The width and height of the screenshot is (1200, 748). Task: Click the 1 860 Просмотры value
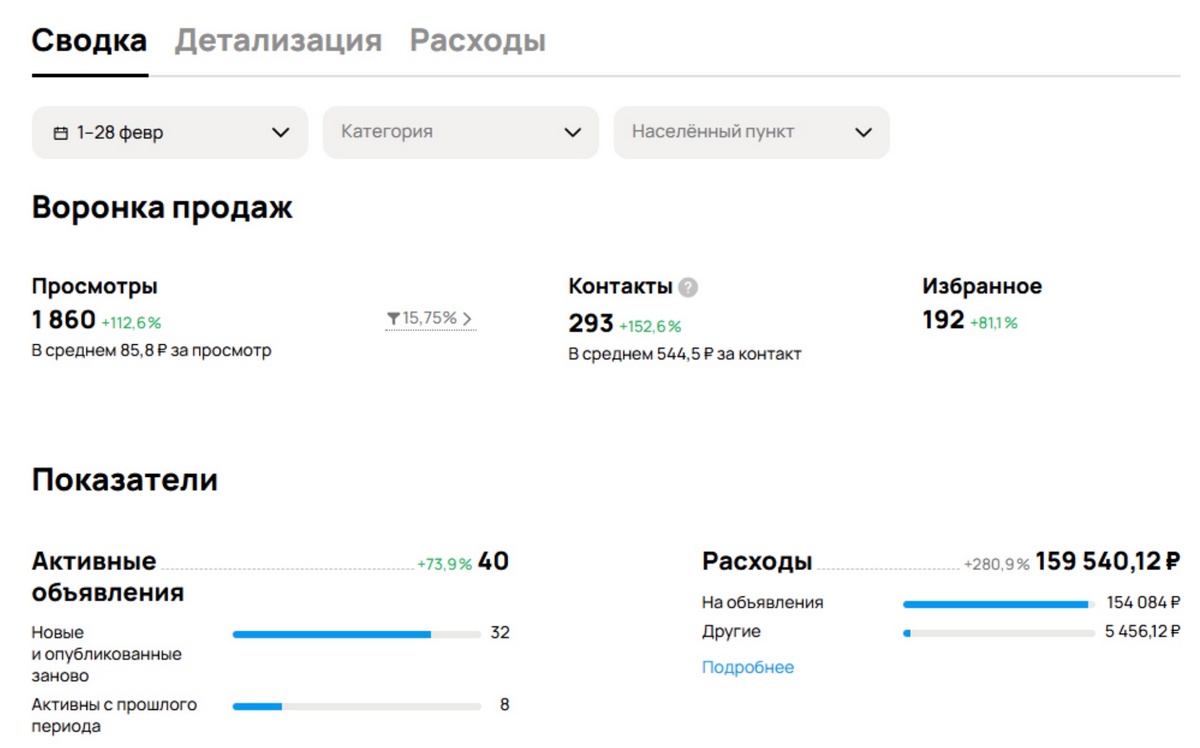click(64, 320)
